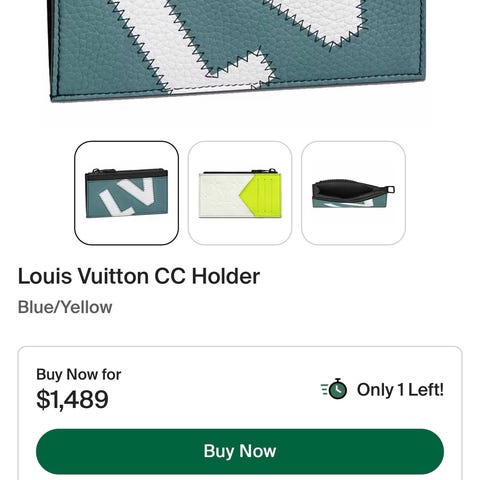Screen dimensions: 480x480
Task: Click the black zipper strip in first thumbnail
Action: (125, 175)
